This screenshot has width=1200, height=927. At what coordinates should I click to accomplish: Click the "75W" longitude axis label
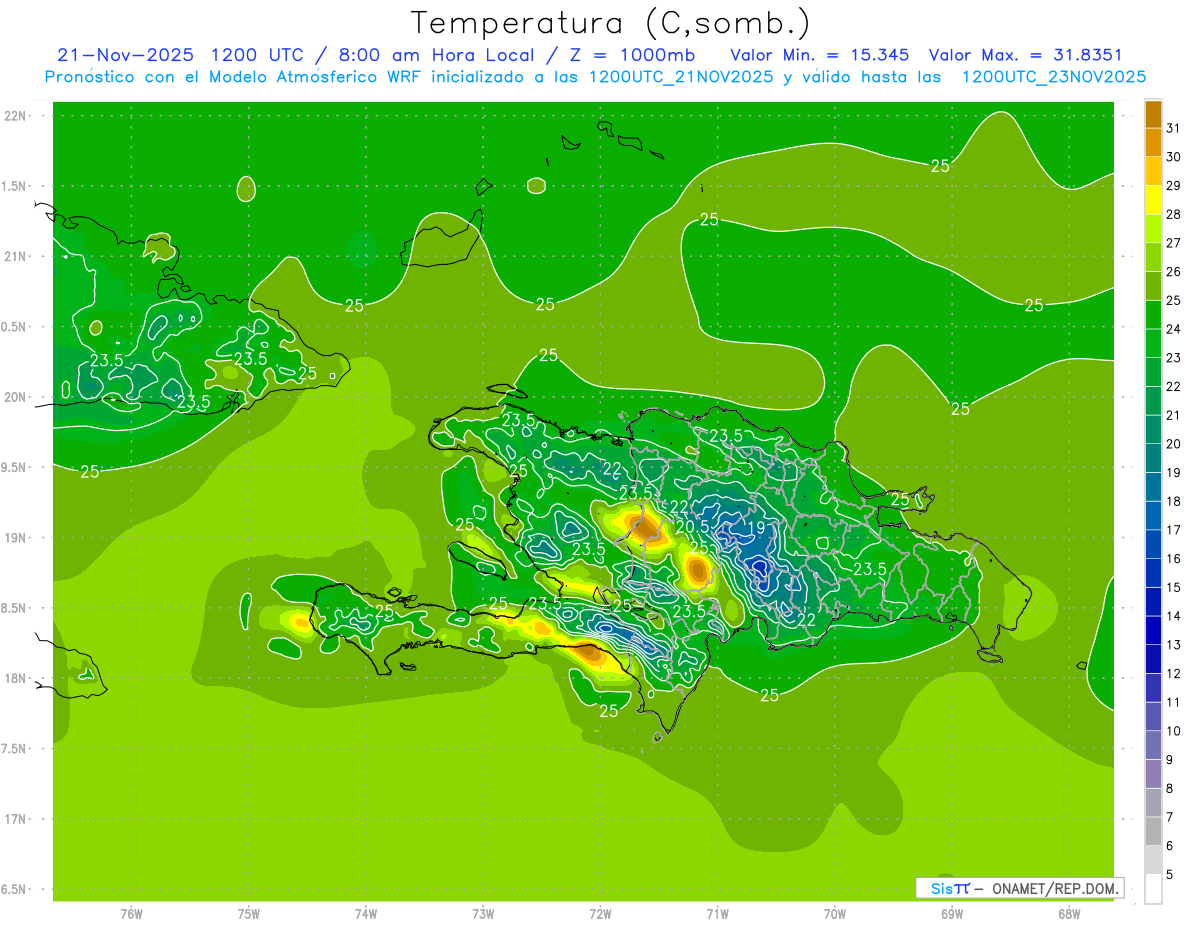tap(249, 913)
